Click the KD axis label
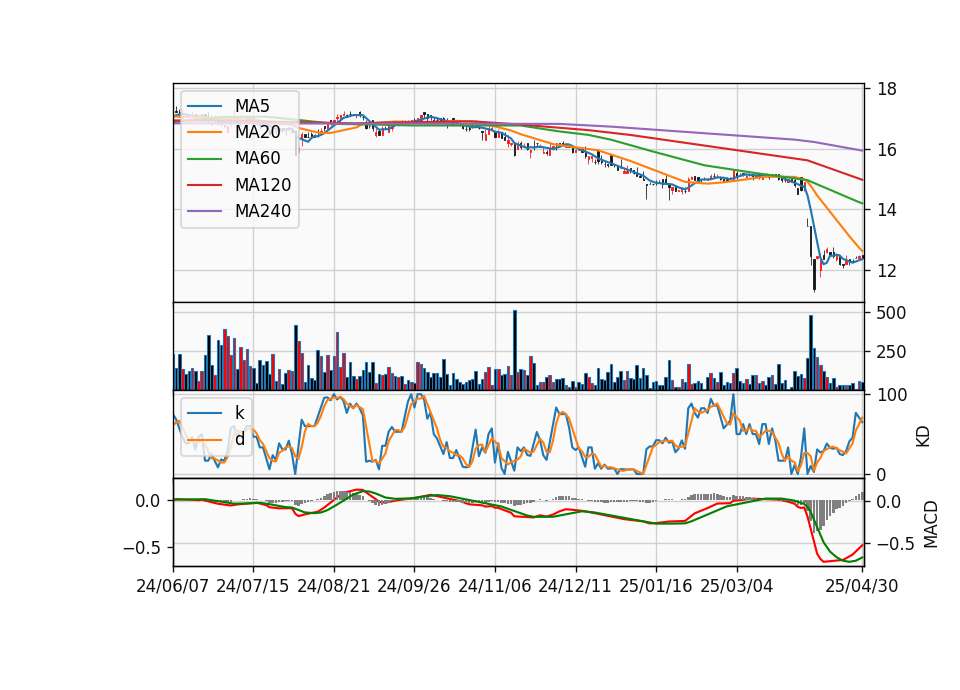Viewport: 960px width, 690px height. tap(923, 436)
